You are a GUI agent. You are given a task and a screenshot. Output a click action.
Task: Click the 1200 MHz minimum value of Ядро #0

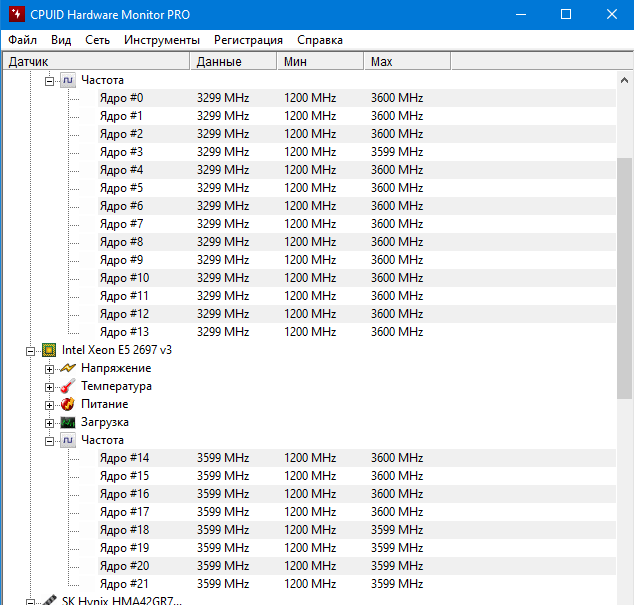(310, 98)
